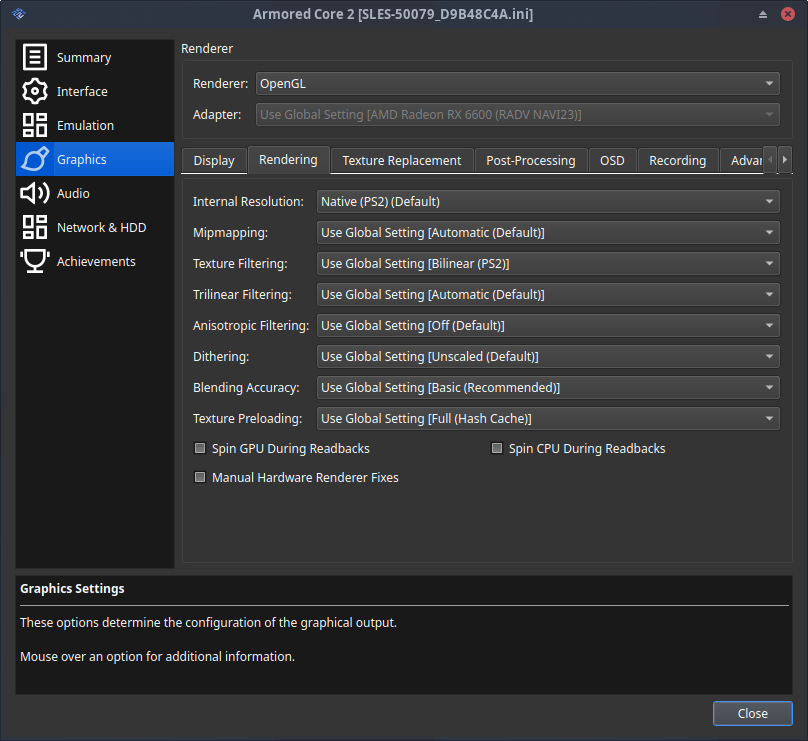Open Audio settings via the speaker icon

point(34,193)
